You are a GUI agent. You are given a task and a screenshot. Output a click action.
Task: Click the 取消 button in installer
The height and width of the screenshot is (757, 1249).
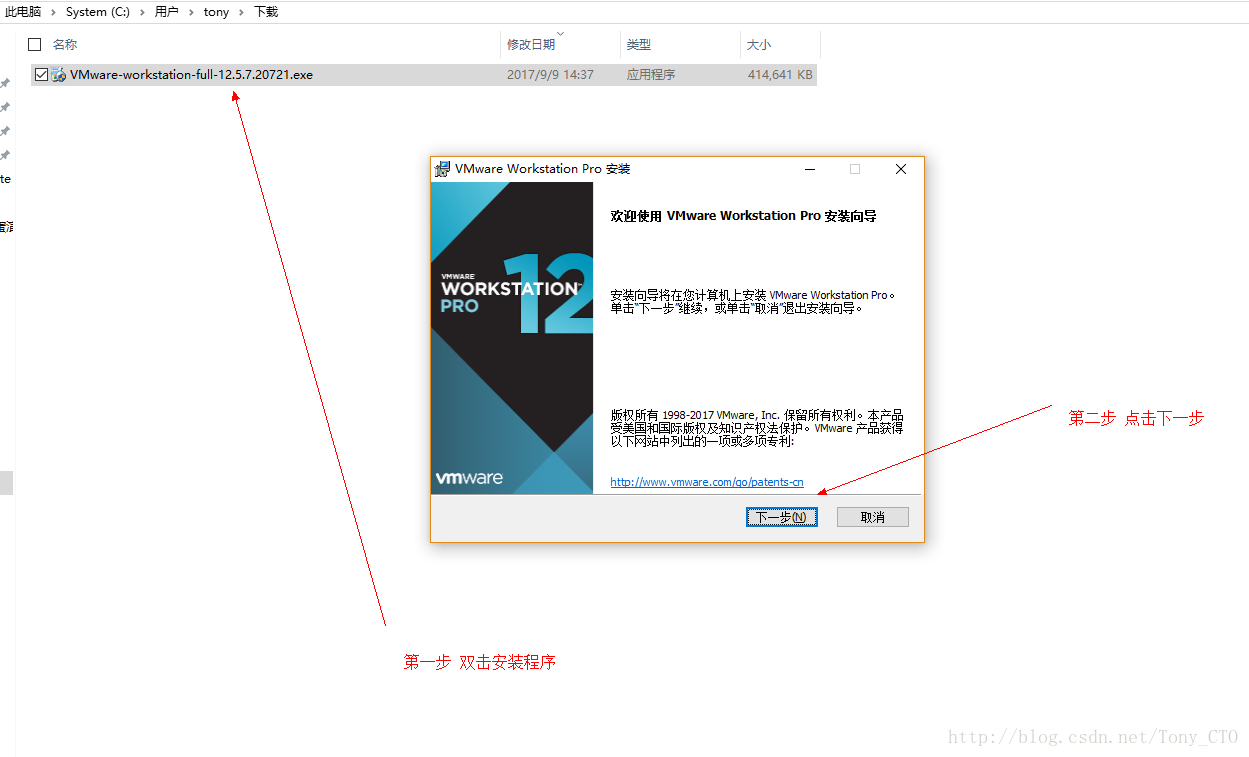click(x=873, y=517)
